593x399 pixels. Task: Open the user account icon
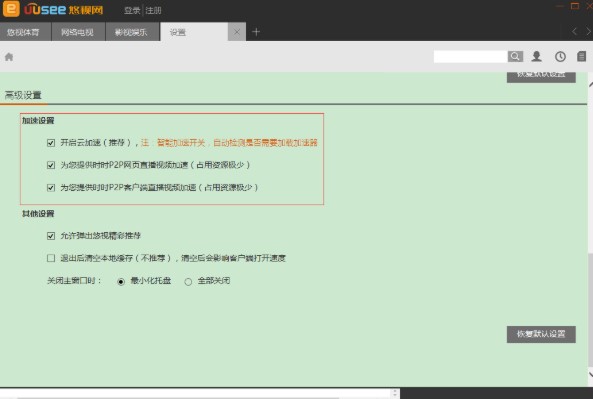coord(536,56)
